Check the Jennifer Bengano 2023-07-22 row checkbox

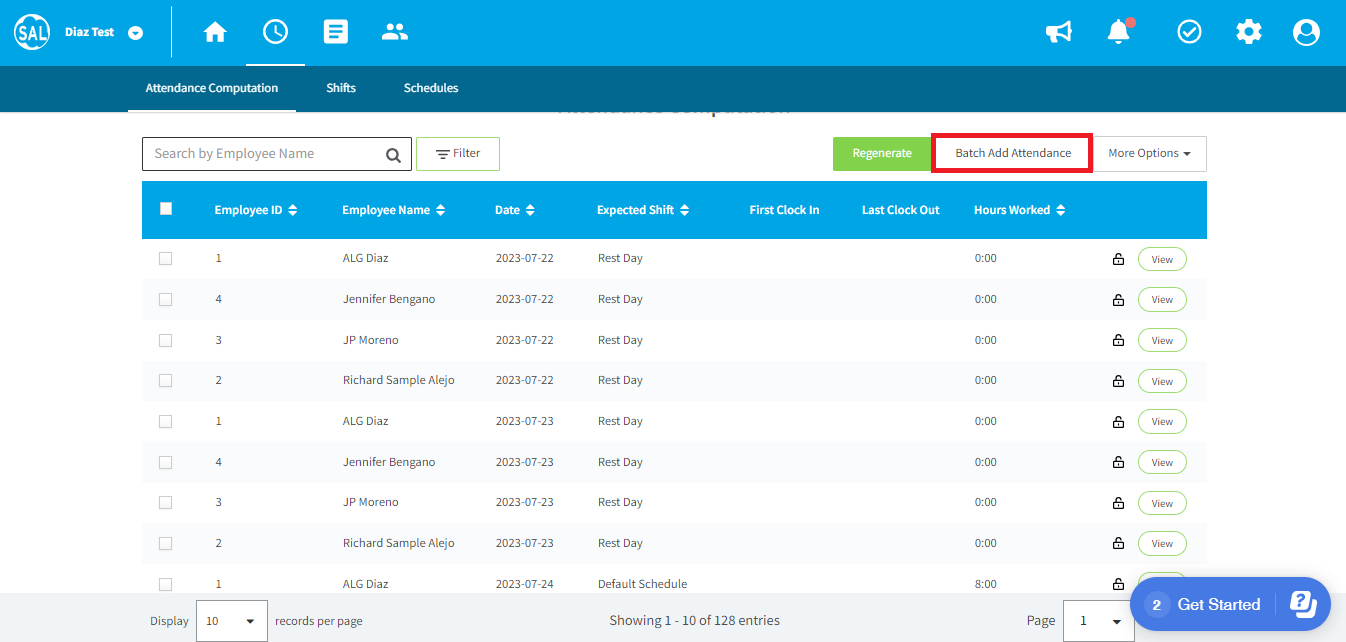pyautogui.click(x=165, y=299)
